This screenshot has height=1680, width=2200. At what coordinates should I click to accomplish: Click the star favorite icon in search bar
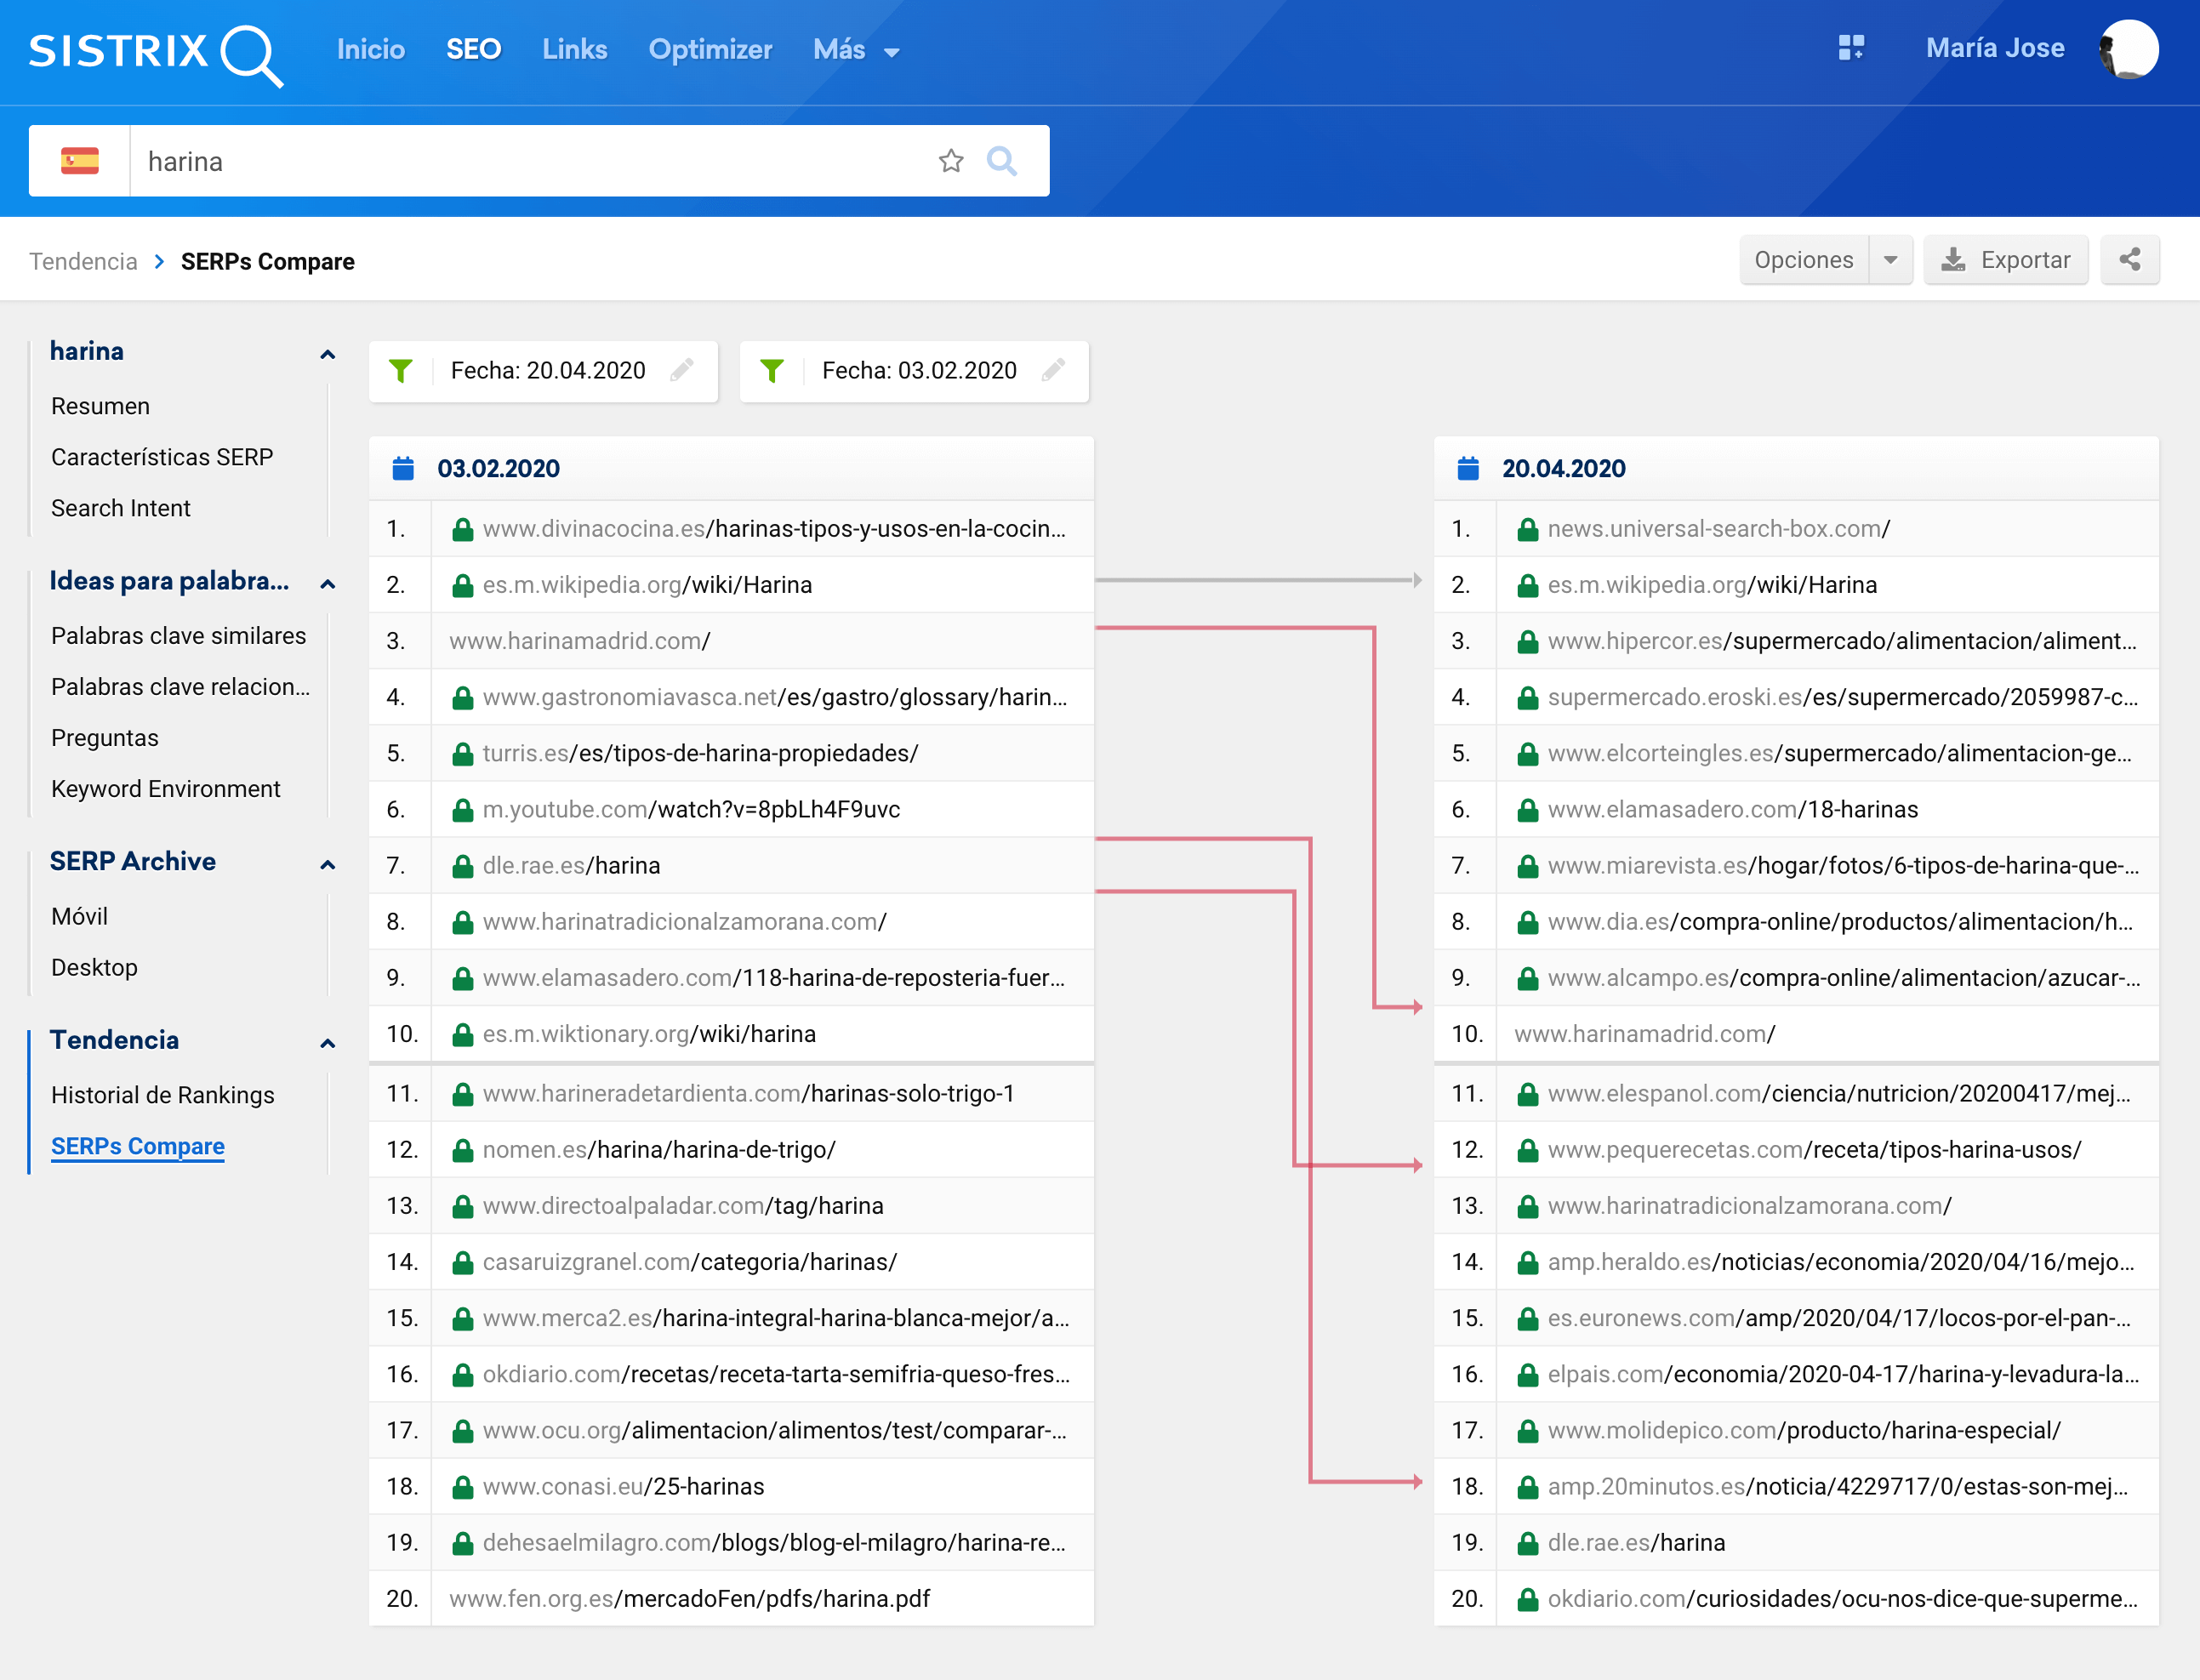951,161
